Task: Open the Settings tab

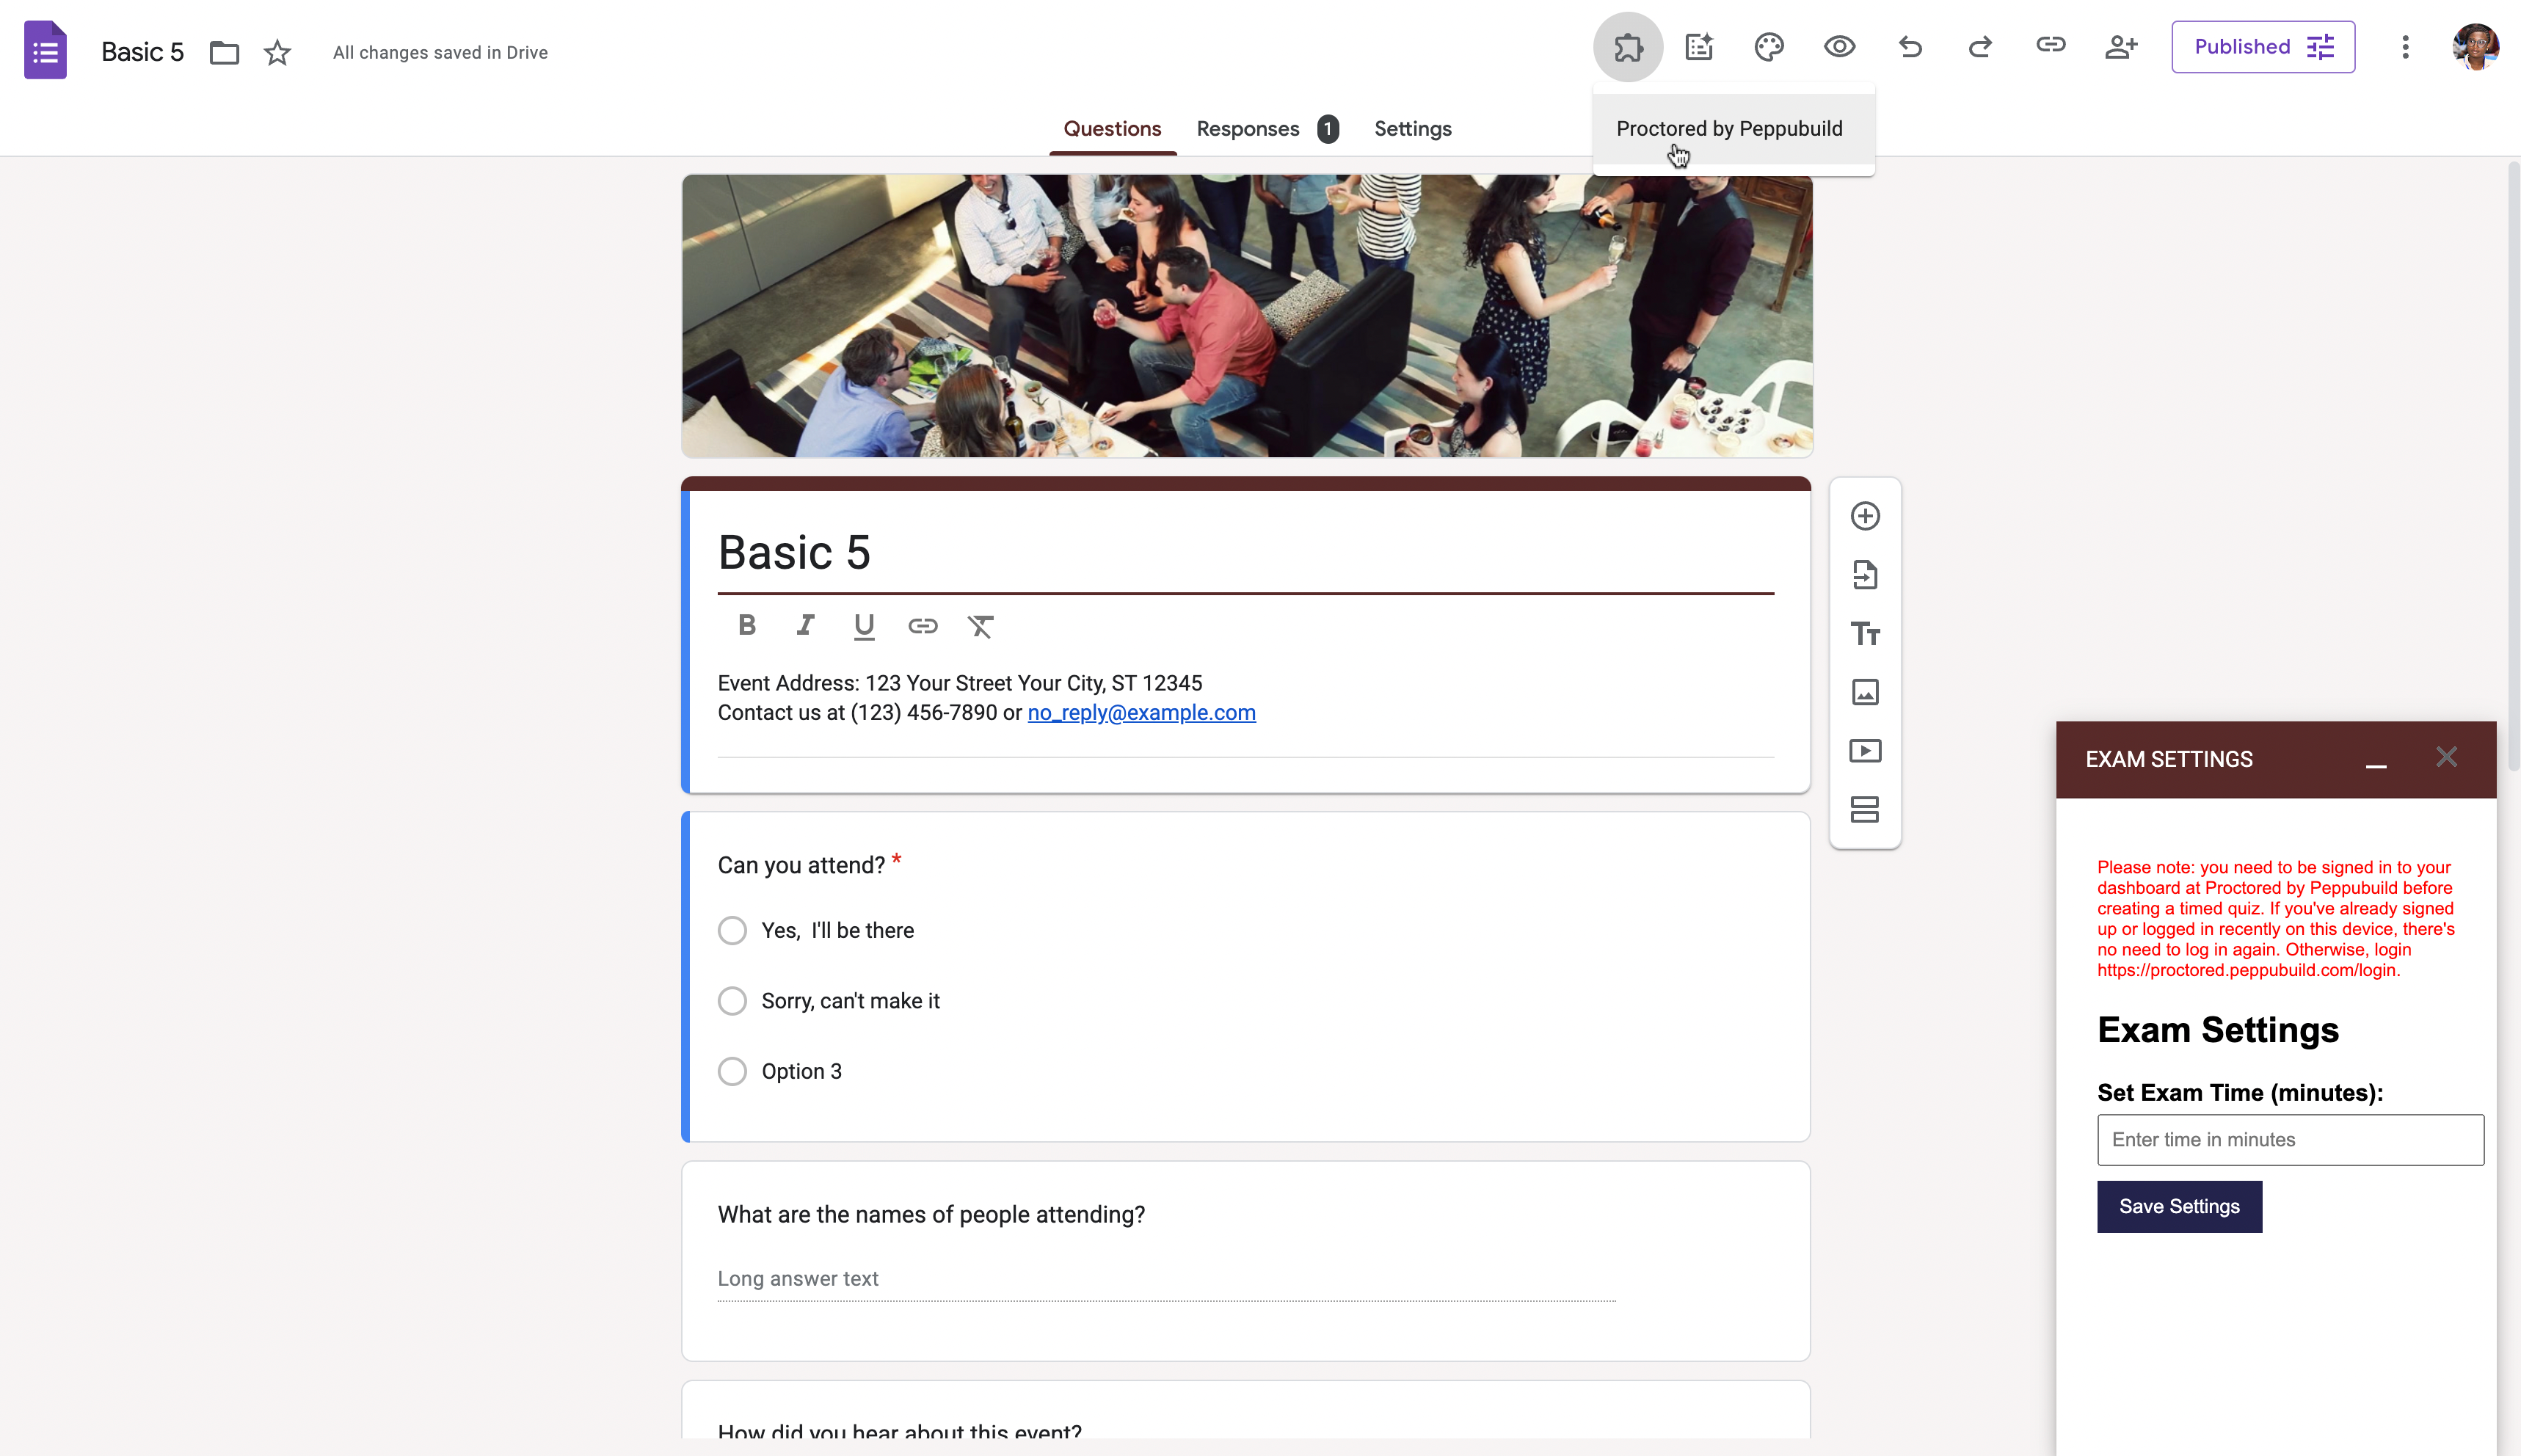Action: coord(1412,129)
